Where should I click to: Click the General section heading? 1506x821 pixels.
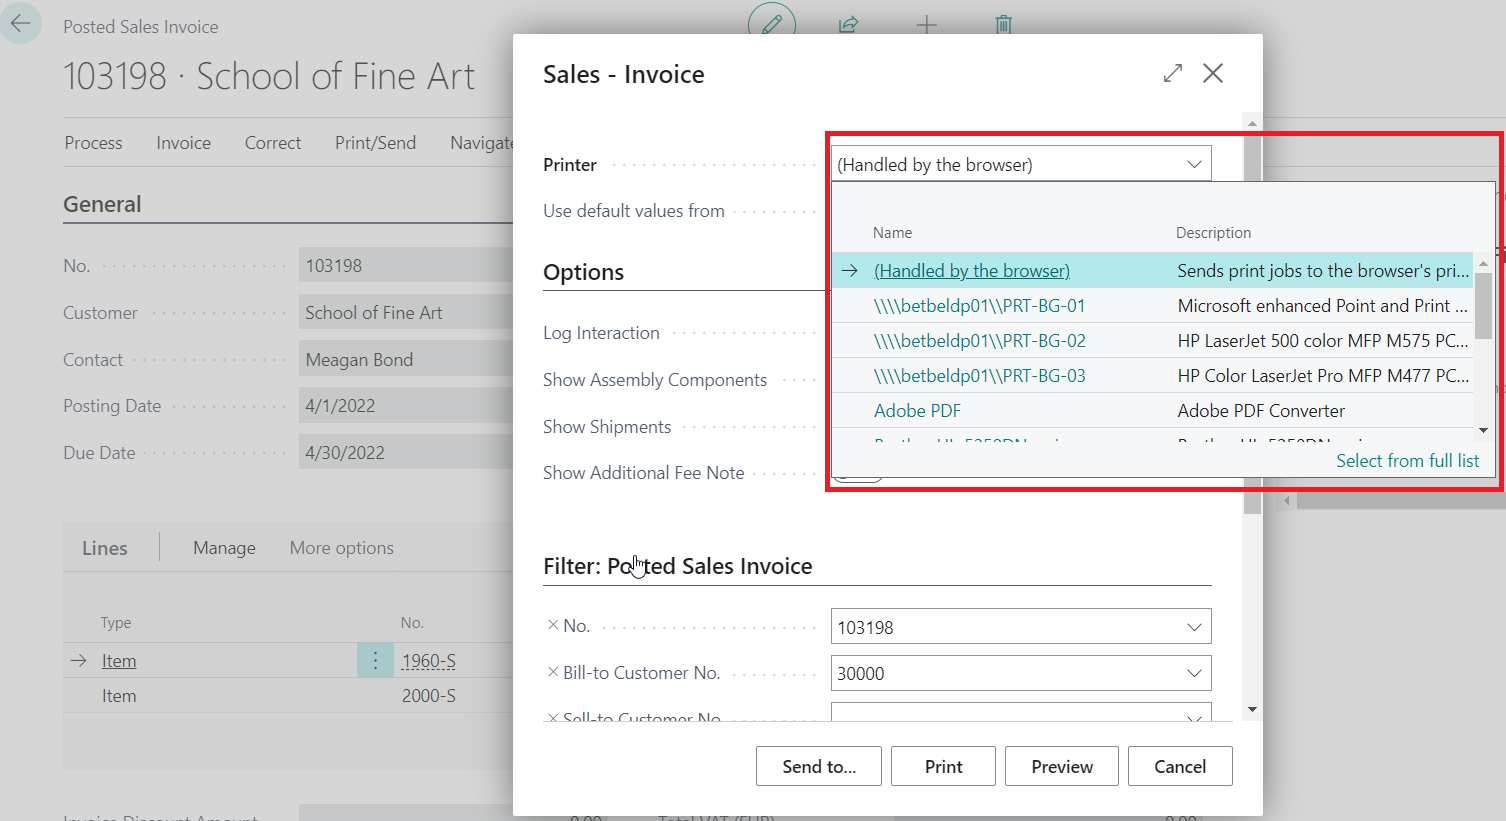(x=102, y=204)
